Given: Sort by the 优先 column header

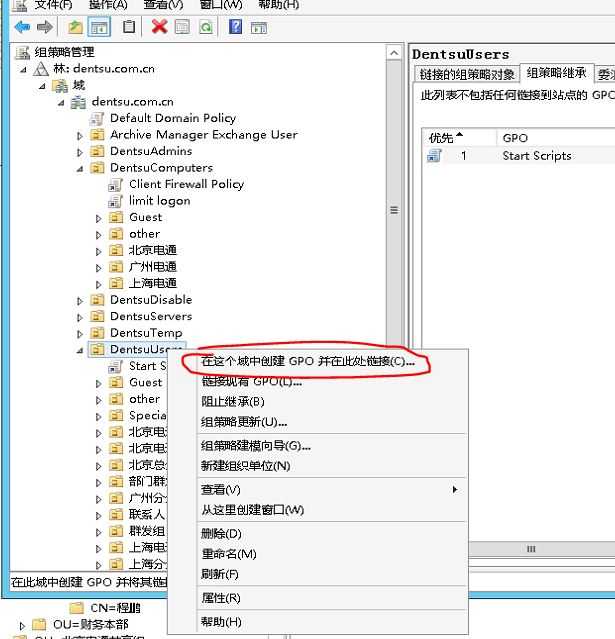Looking at the screenshot, I should coord(459,138).
